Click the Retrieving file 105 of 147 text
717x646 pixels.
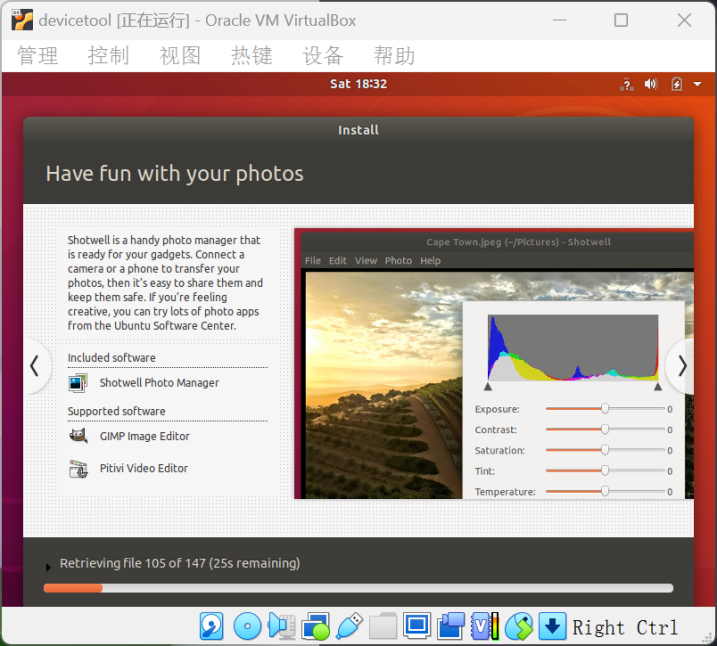[x=180, y=563]
